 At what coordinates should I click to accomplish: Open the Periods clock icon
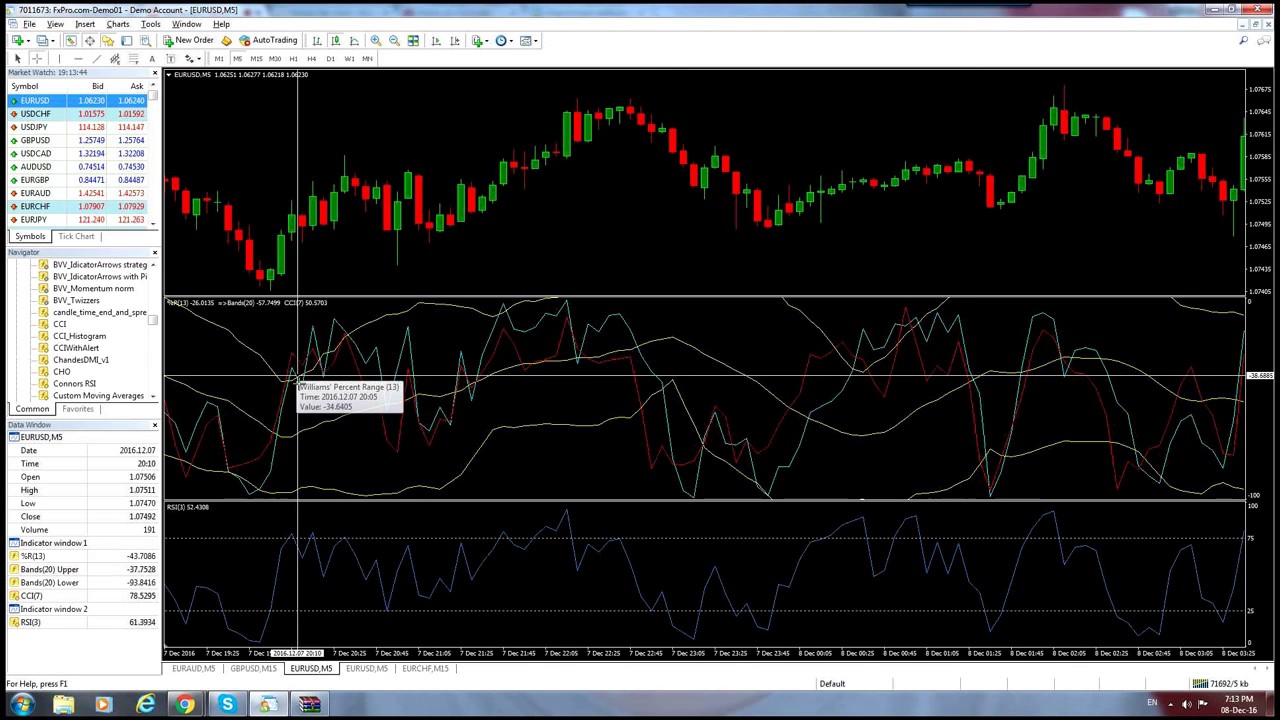501,41
